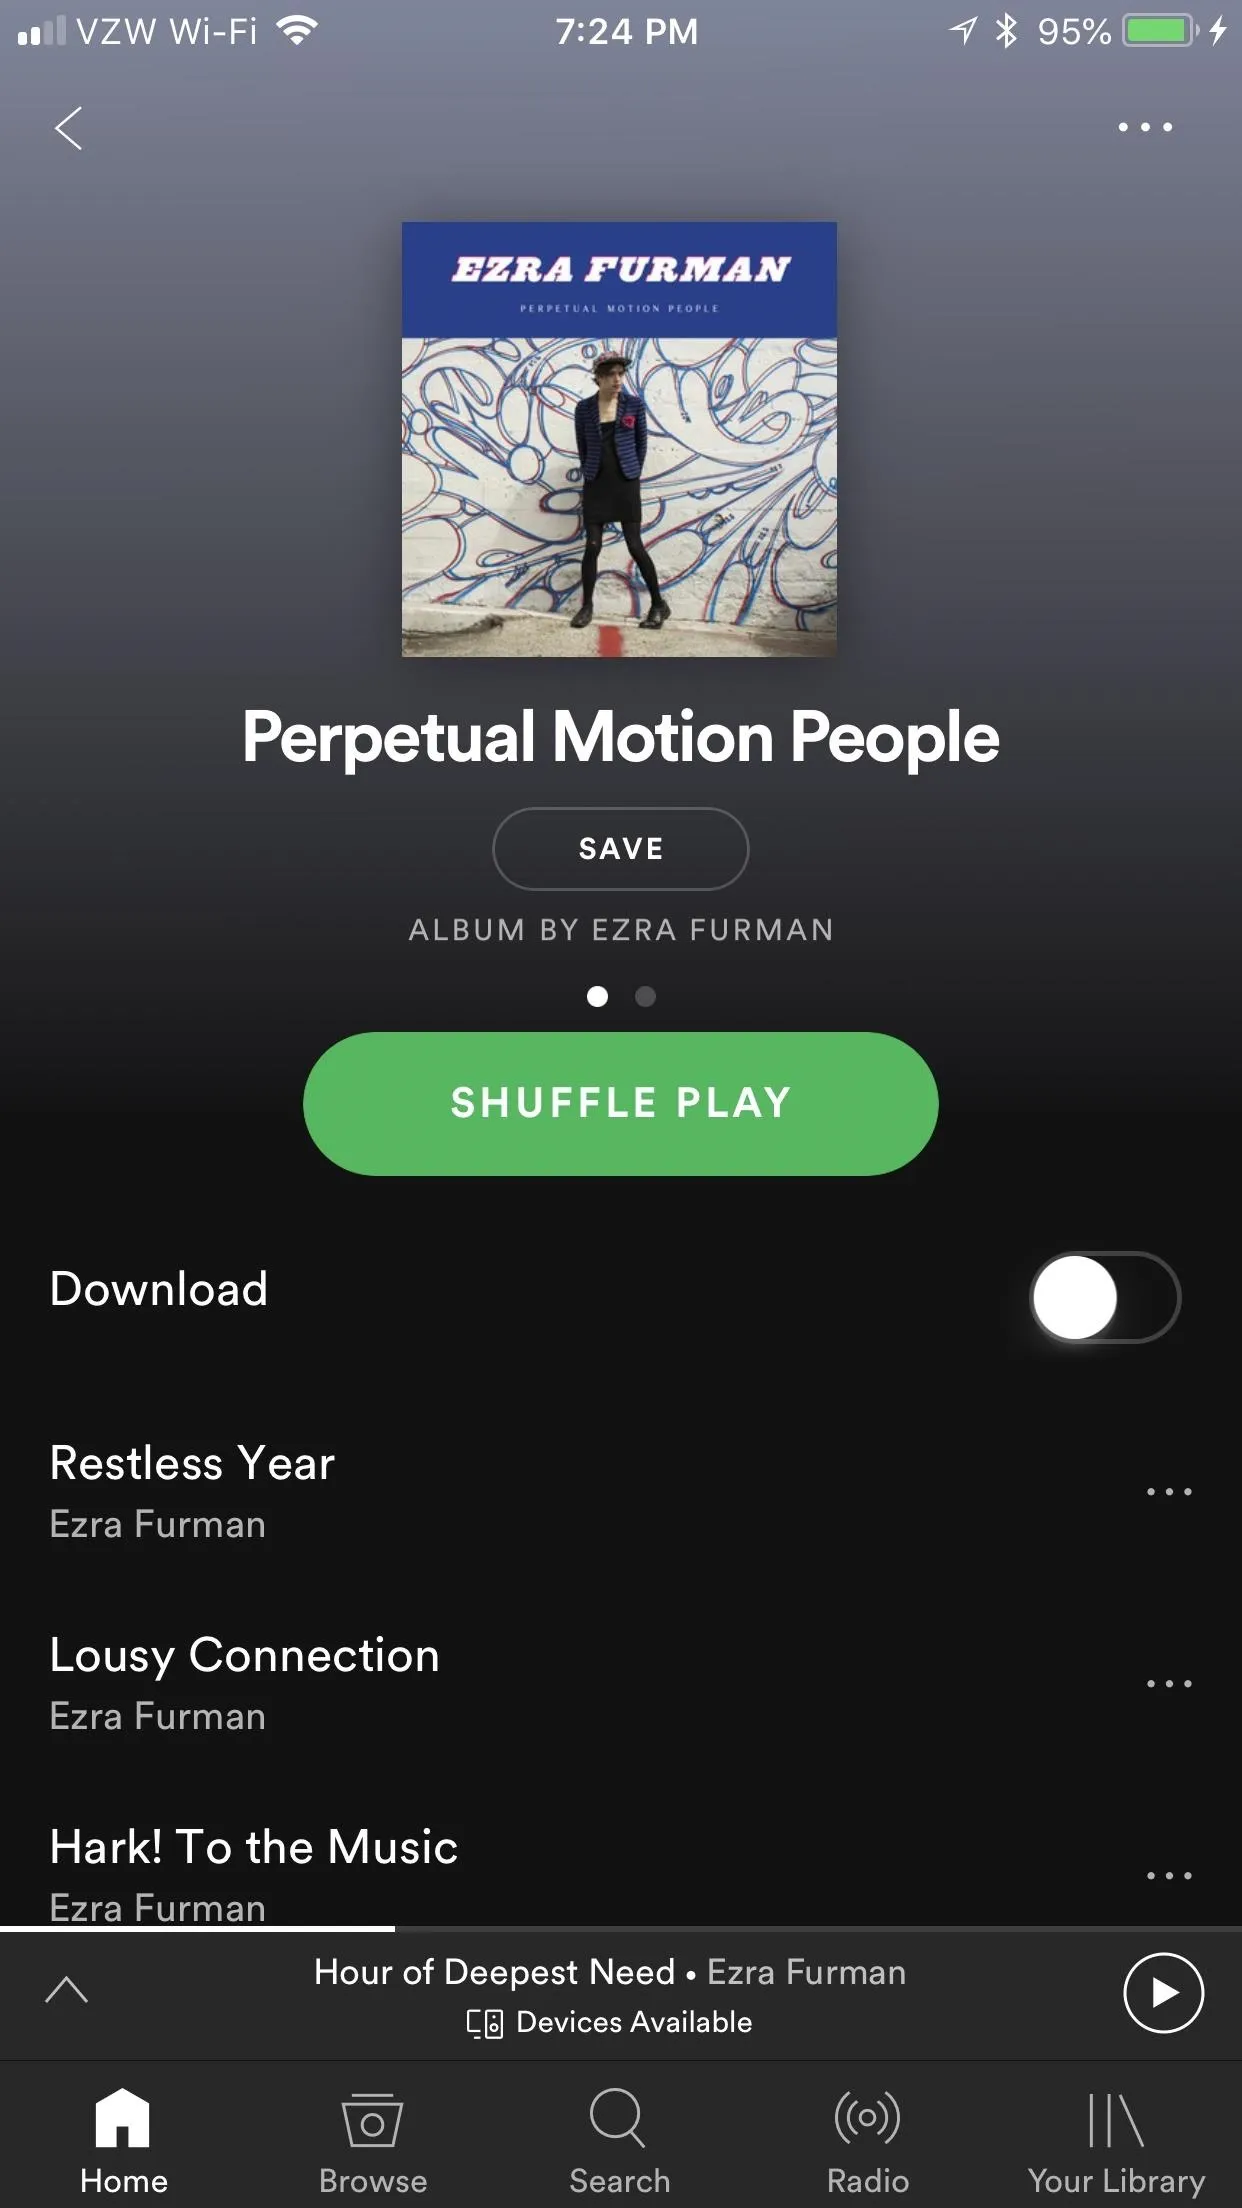
Task: Toggle the Download switch on
Action: [x=1105, y=1297]
